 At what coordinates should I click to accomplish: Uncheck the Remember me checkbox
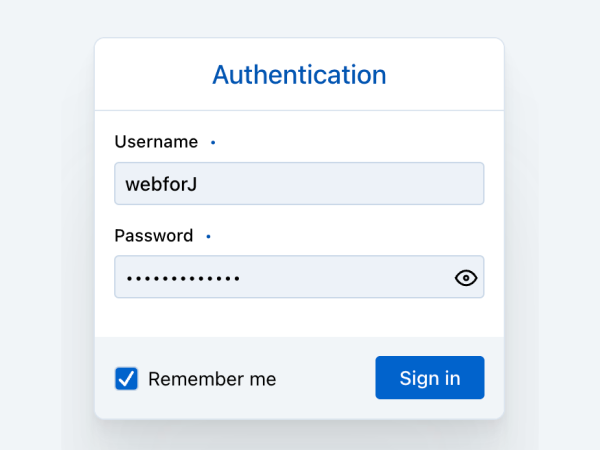(x=127, y=379)
